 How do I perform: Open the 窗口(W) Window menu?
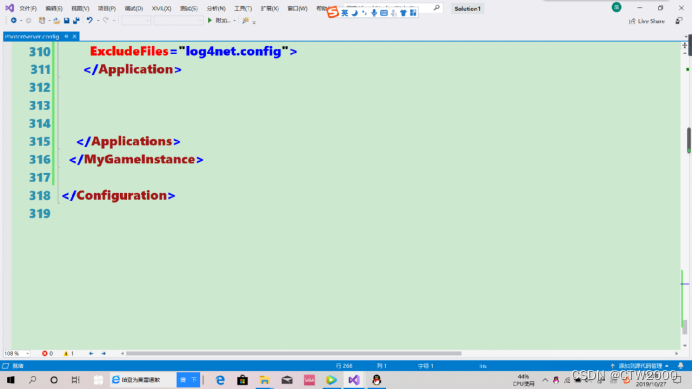tap(297, 8)
